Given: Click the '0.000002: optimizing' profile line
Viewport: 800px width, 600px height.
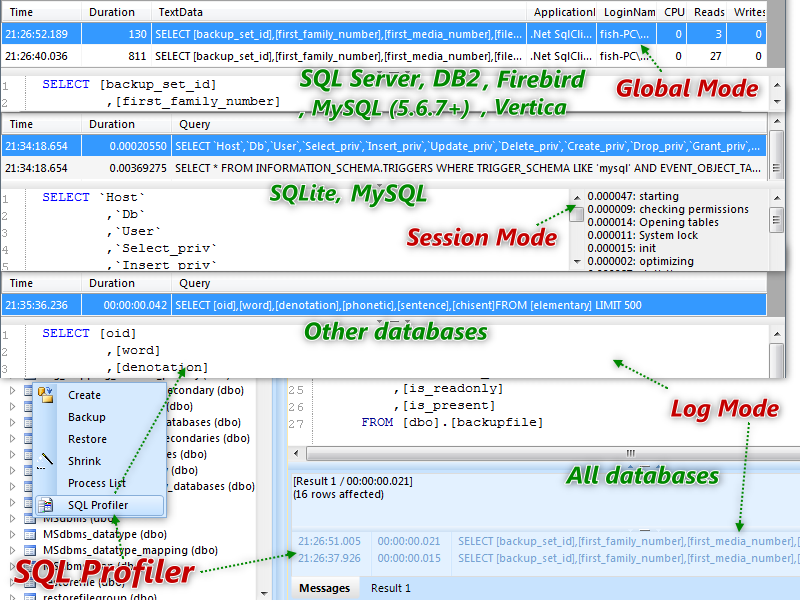Looking at the screenshot, I should 640,261.
